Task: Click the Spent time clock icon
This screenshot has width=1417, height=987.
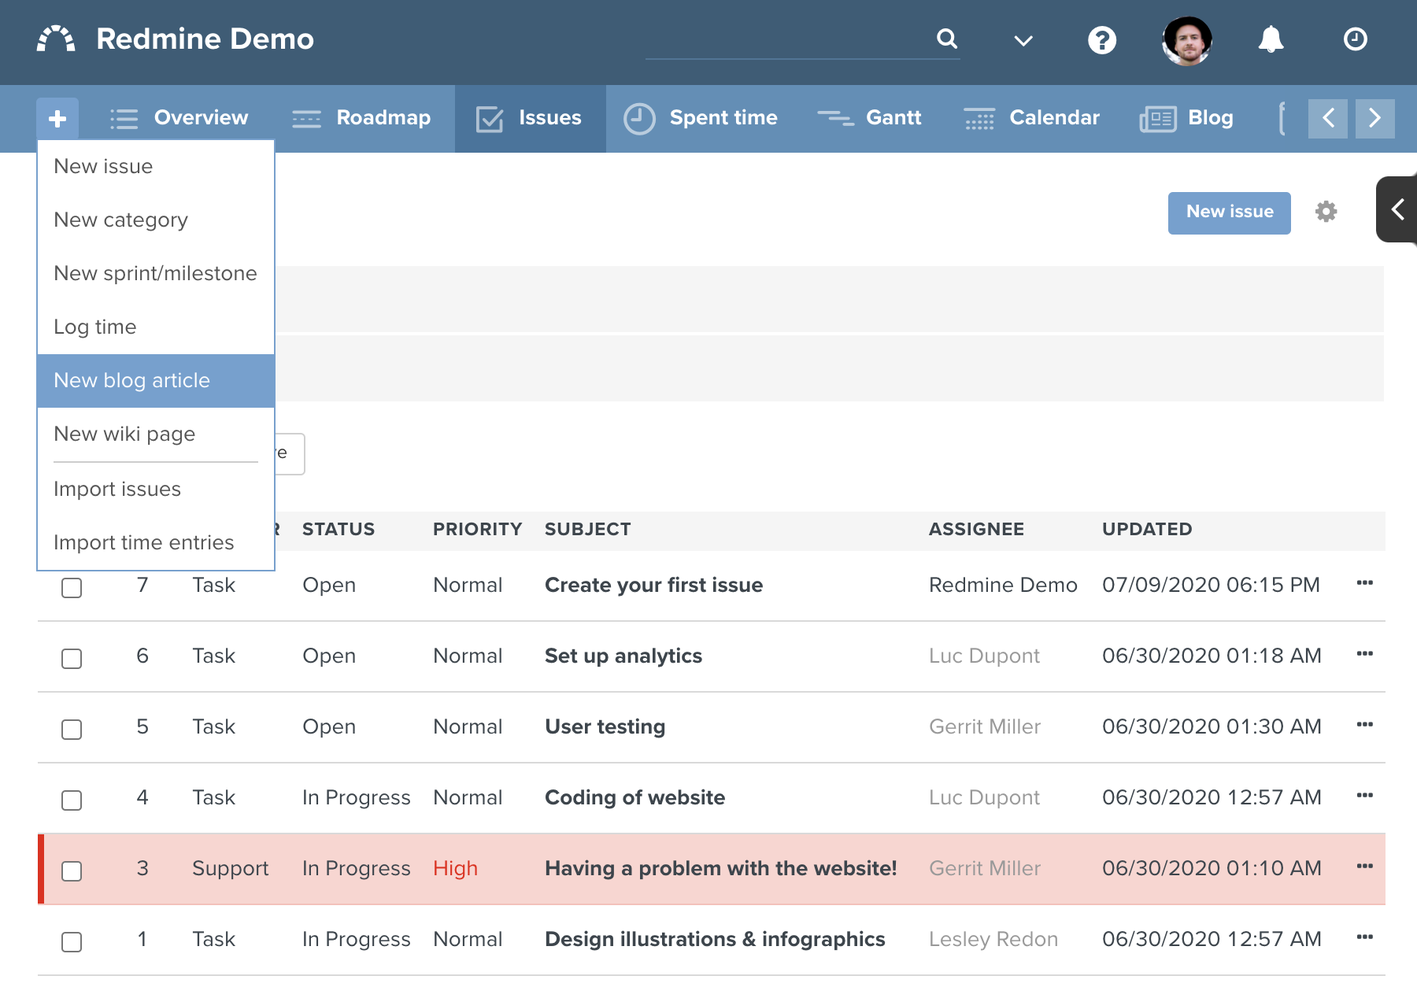Action: [639, 119]
